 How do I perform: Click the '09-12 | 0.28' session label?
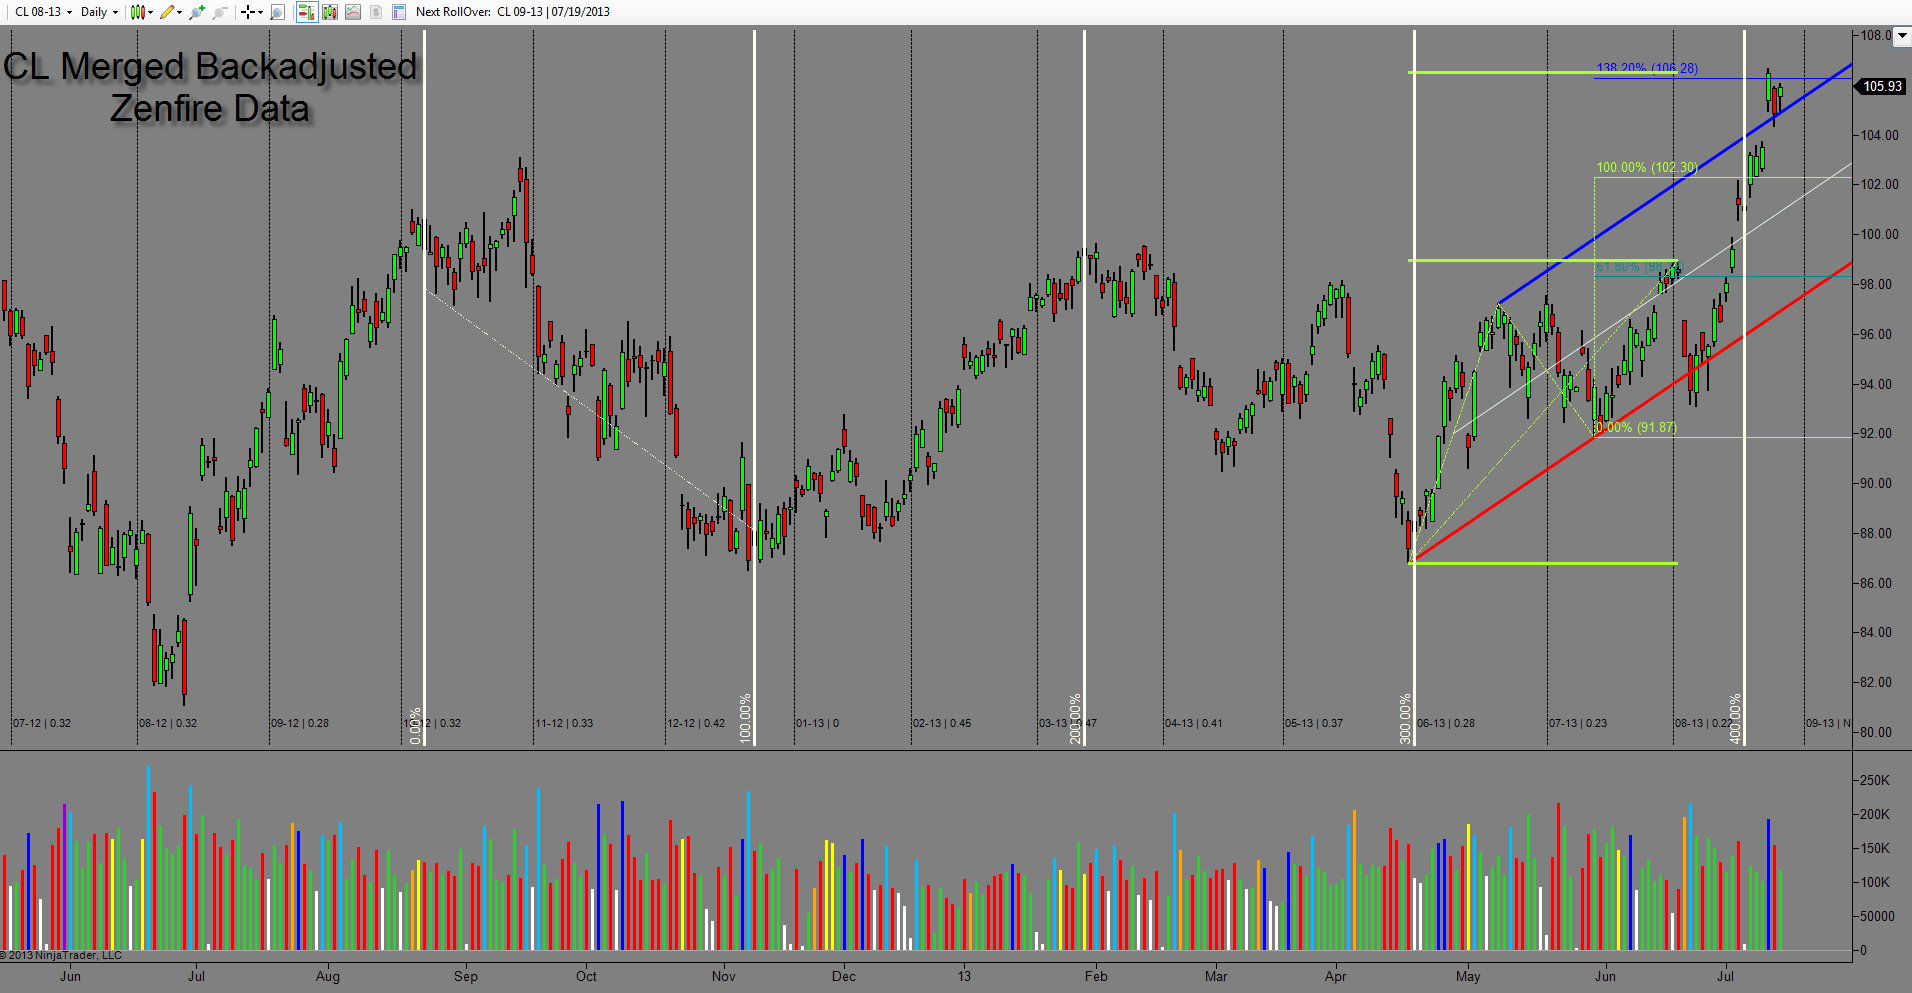(x=300, y=723)
